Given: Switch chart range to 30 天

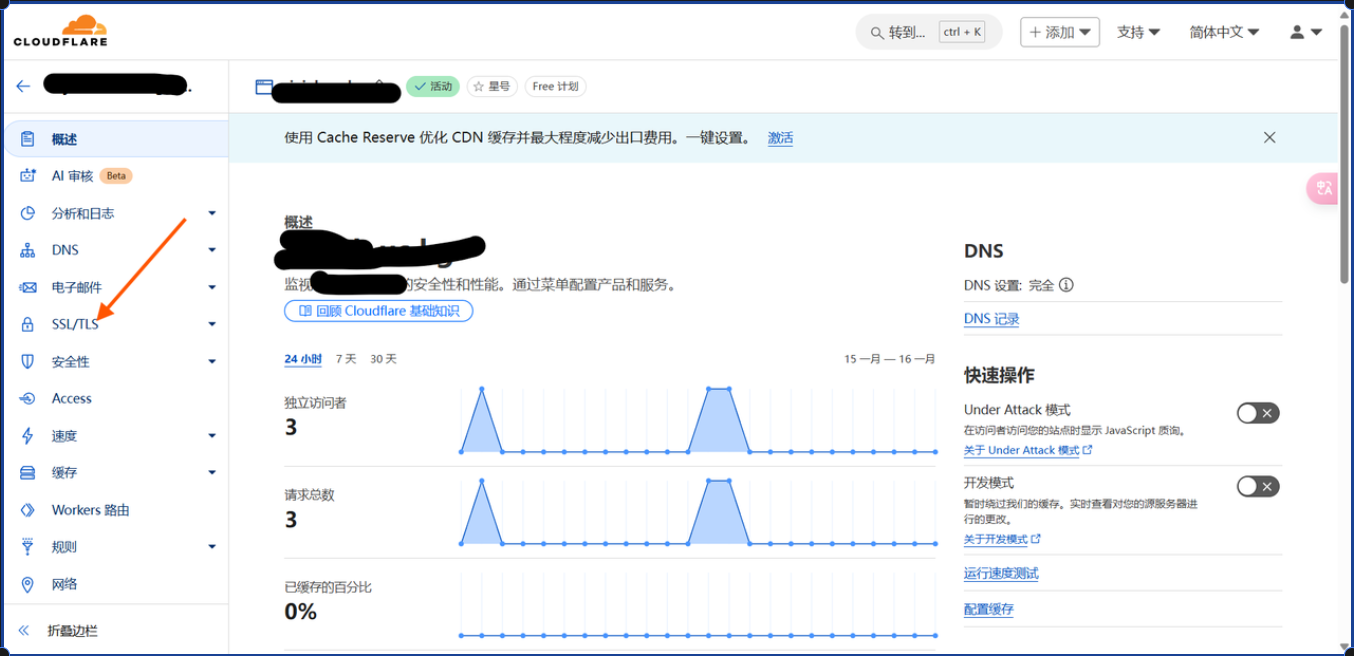Looking at the screenshot, I should coord(383,359).
